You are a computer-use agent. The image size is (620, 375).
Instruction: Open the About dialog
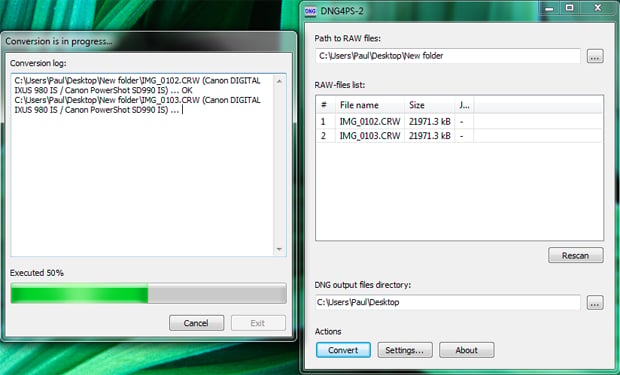467,350
